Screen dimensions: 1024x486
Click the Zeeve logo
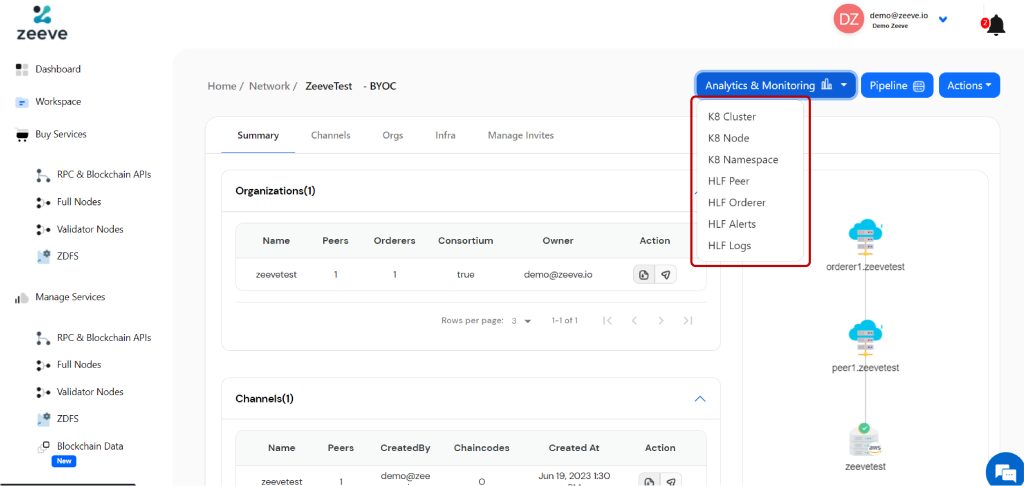click(42, 23)
